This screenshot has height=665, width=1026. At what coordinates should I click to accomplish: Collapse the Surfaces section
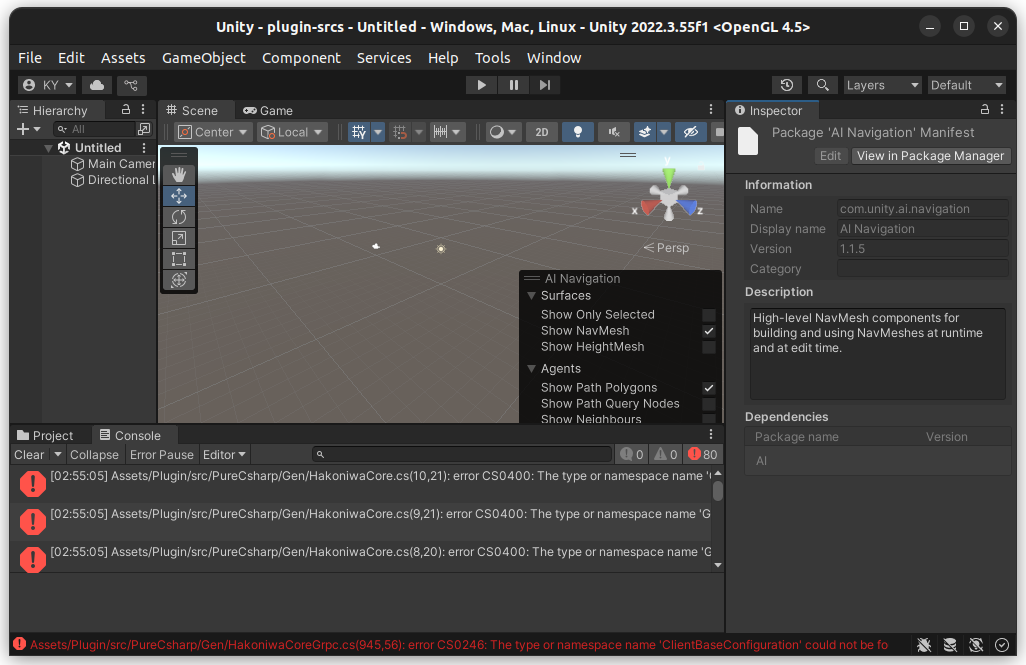pyautogui.click(x=531, y=296)
